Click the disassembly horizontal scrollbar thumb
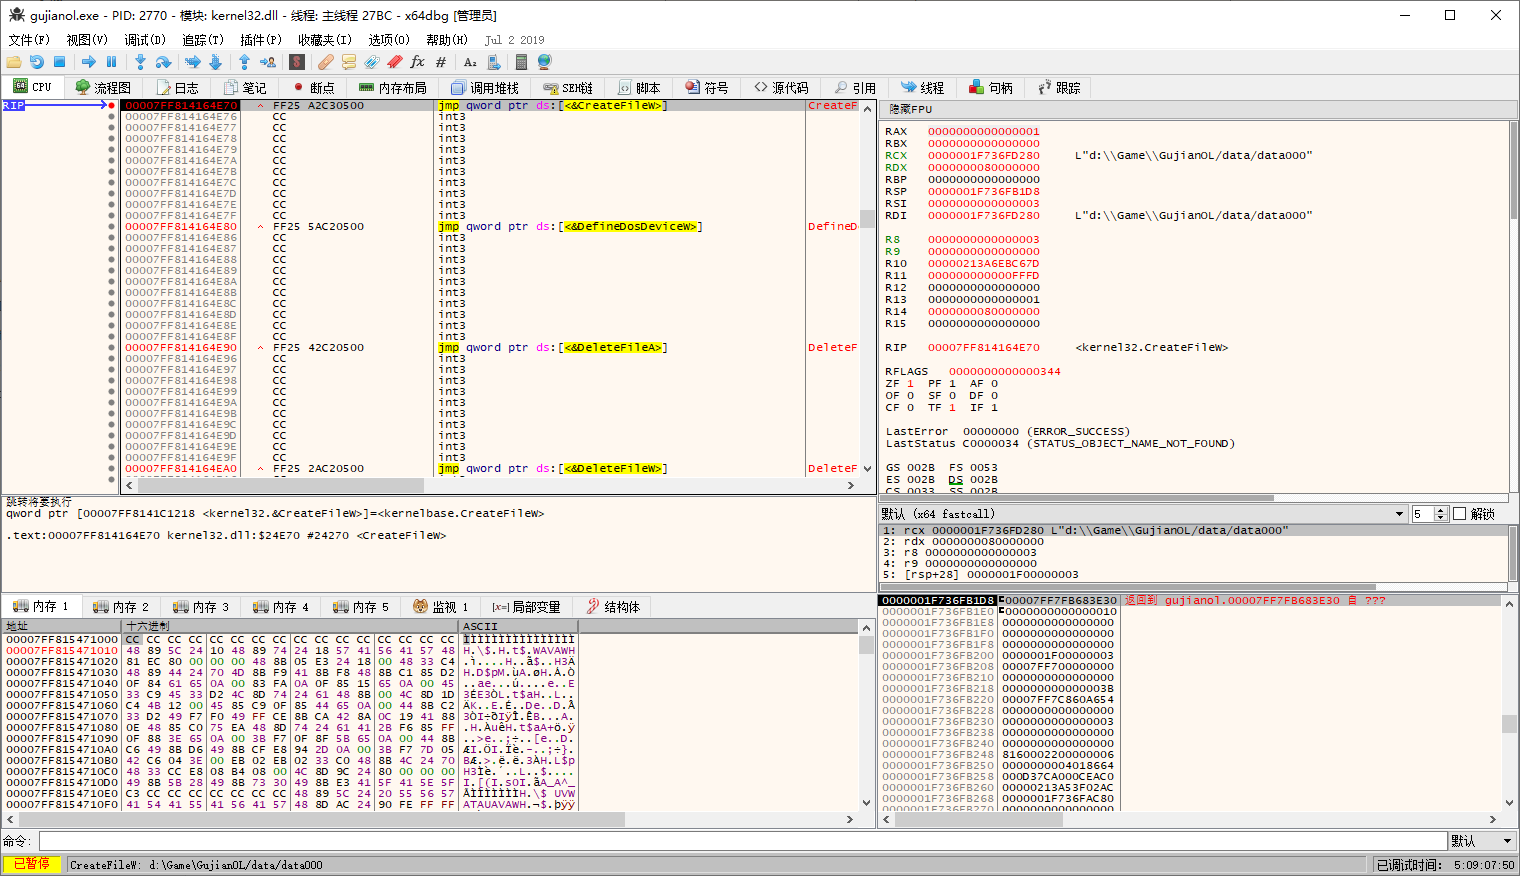The image size is (1520, 876). 281,485
